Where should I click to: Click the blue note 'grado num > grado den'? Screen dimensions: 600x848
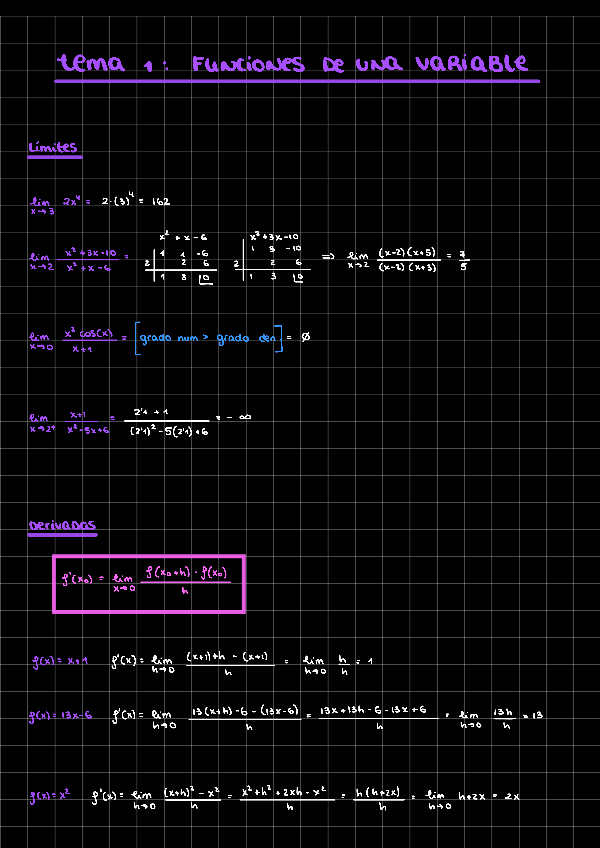(x=208, y=339)
